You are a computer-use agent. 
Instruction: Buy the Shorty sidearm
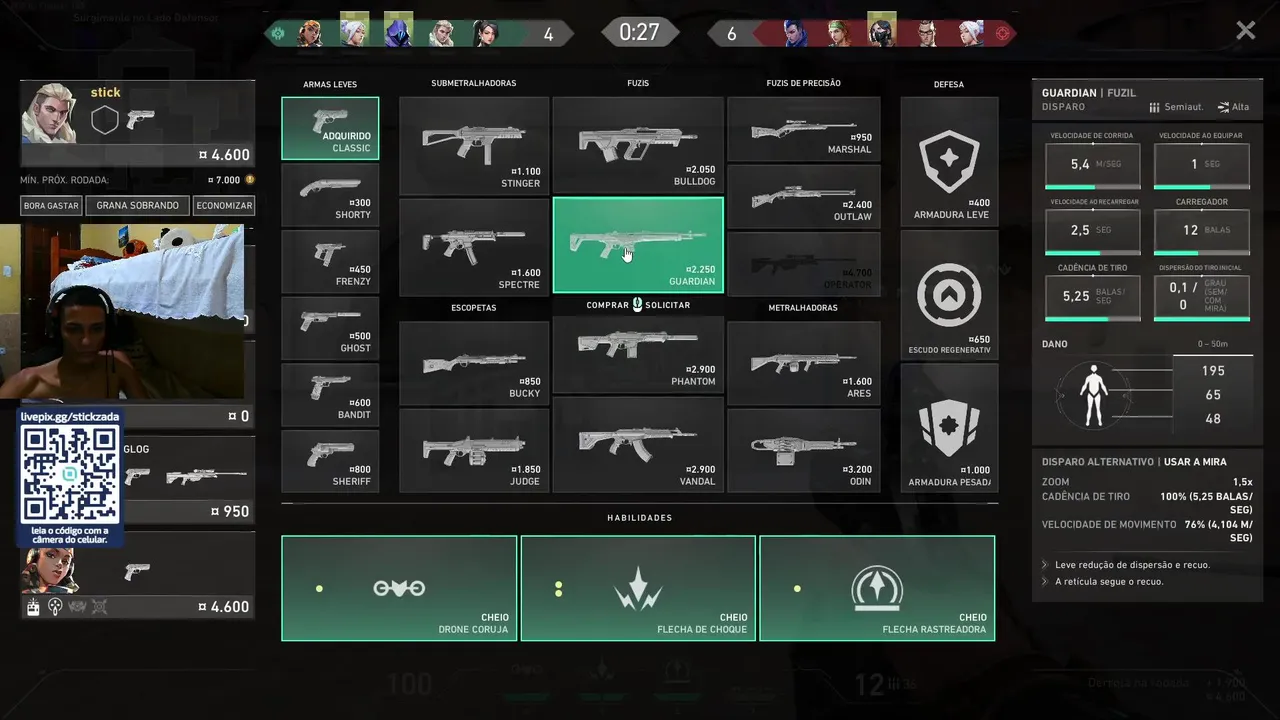(x=330, y=195)
